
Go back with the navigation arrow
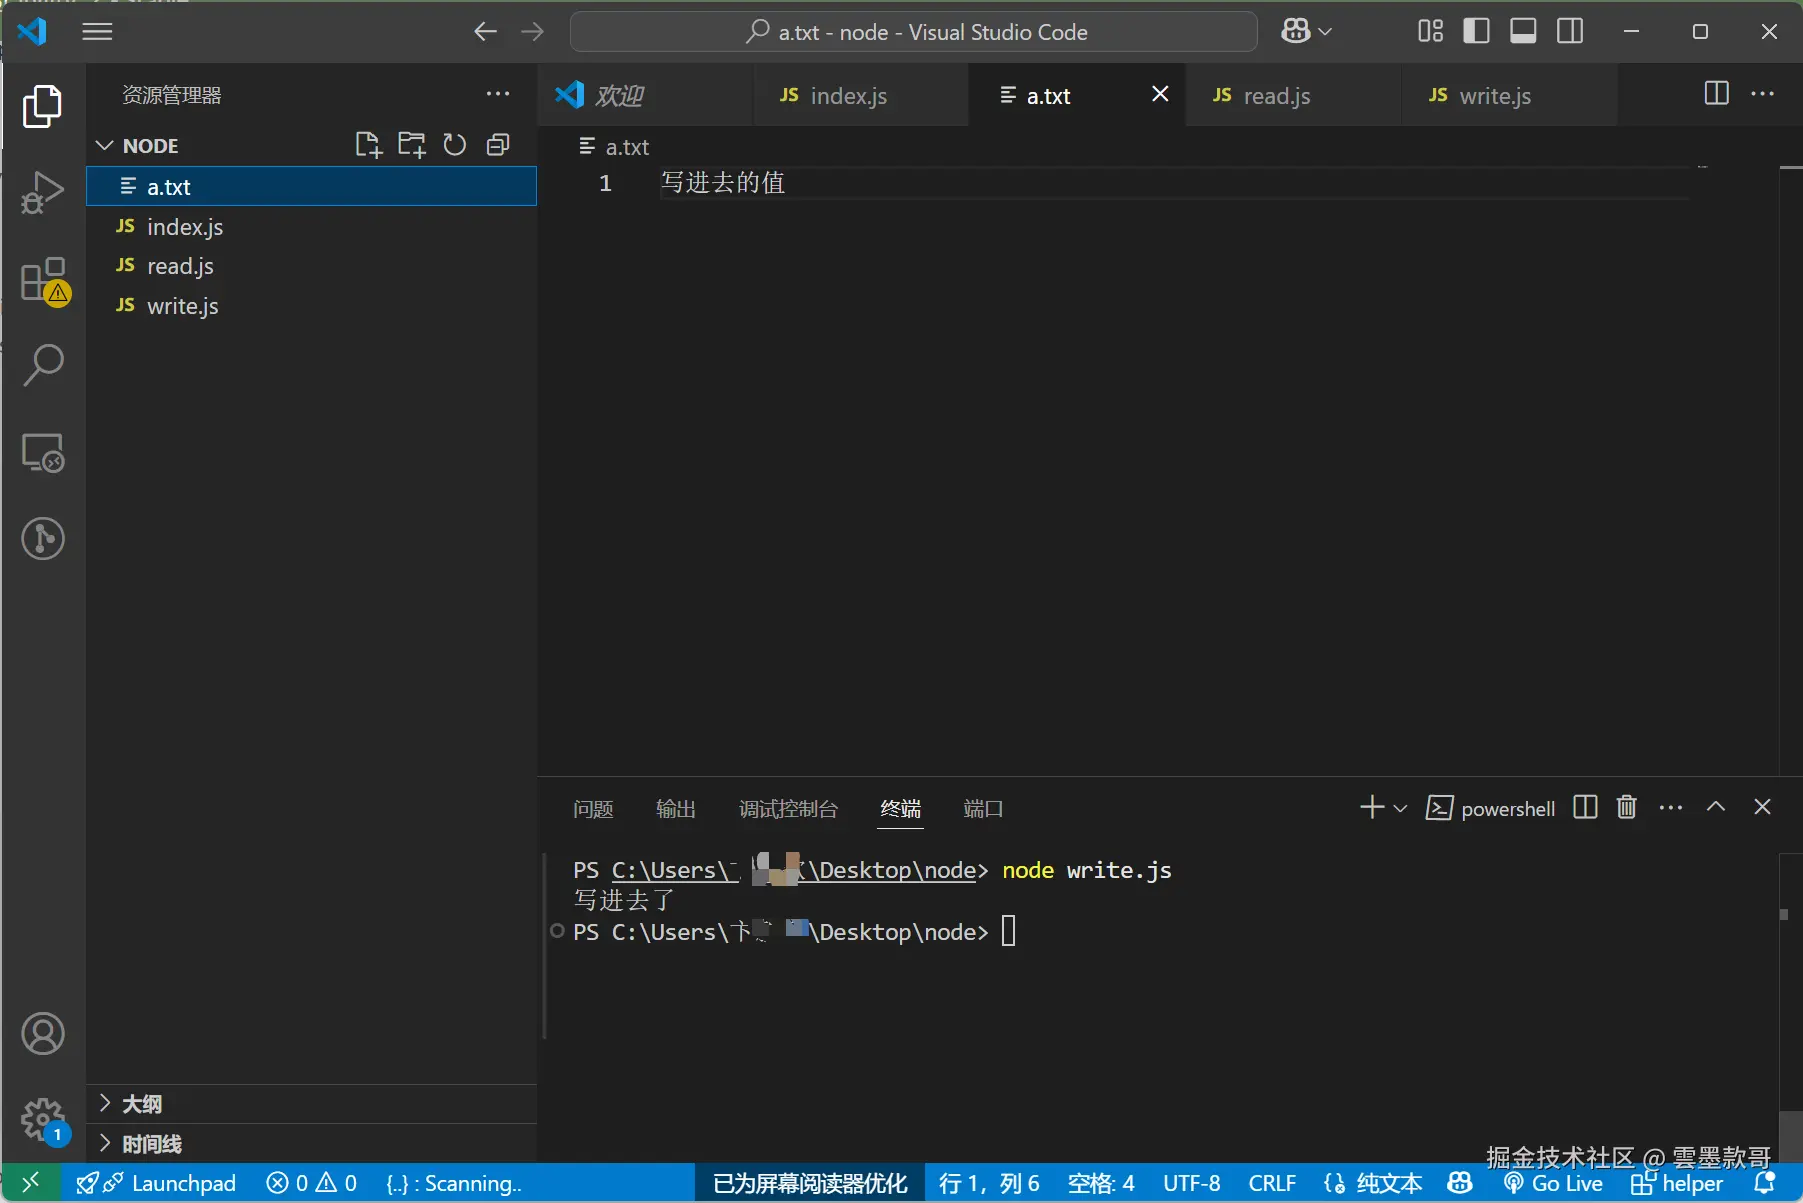click(x=485, y=32)
